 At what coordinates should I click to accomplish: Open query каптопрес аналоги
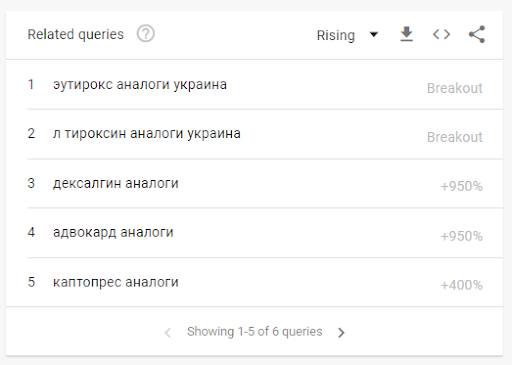tap(116, 282)
